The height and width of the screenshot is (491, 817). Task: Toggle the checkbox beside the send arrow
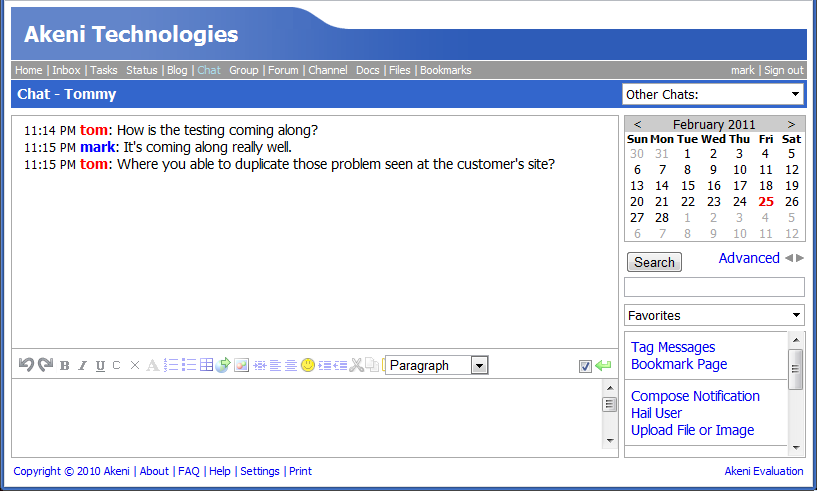585,366
